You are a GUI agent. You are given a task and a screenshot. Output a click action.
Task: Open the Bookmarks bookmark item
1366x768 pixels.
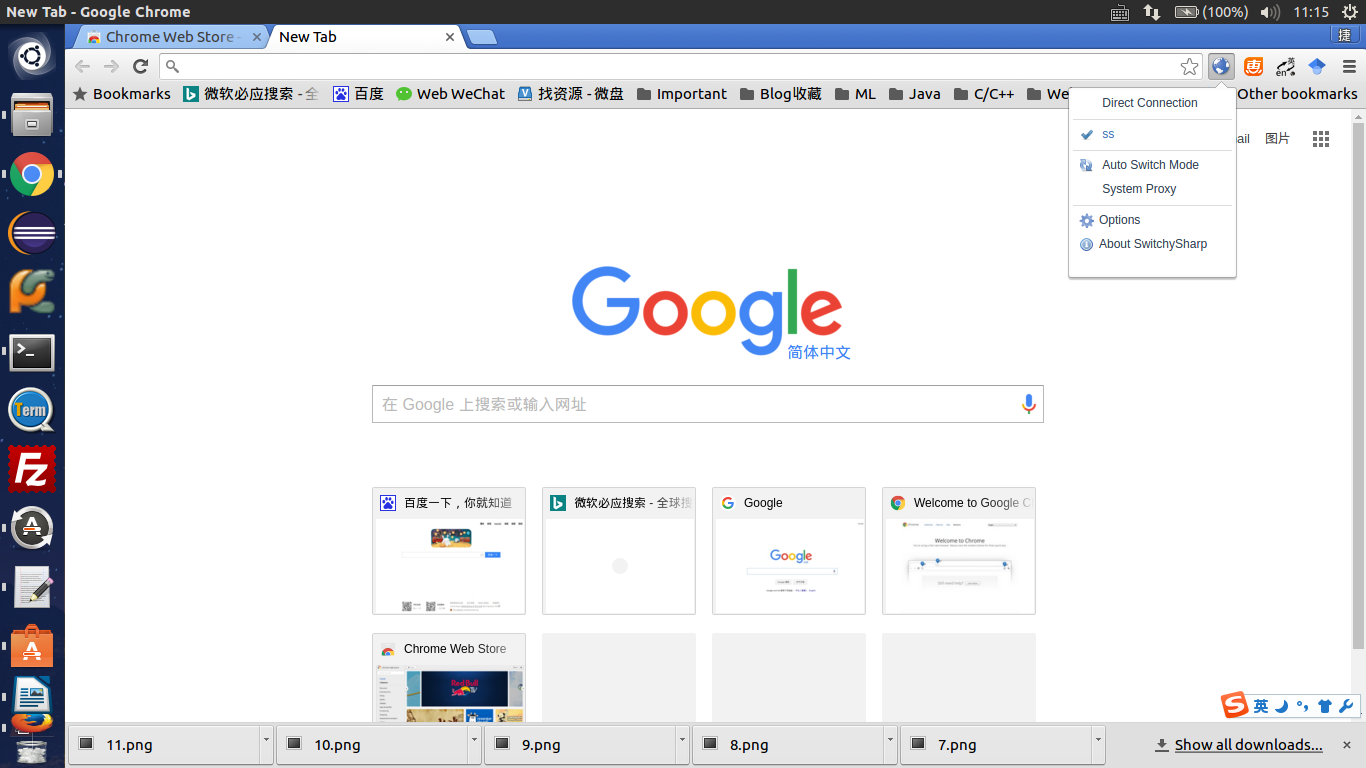(121, 94)
